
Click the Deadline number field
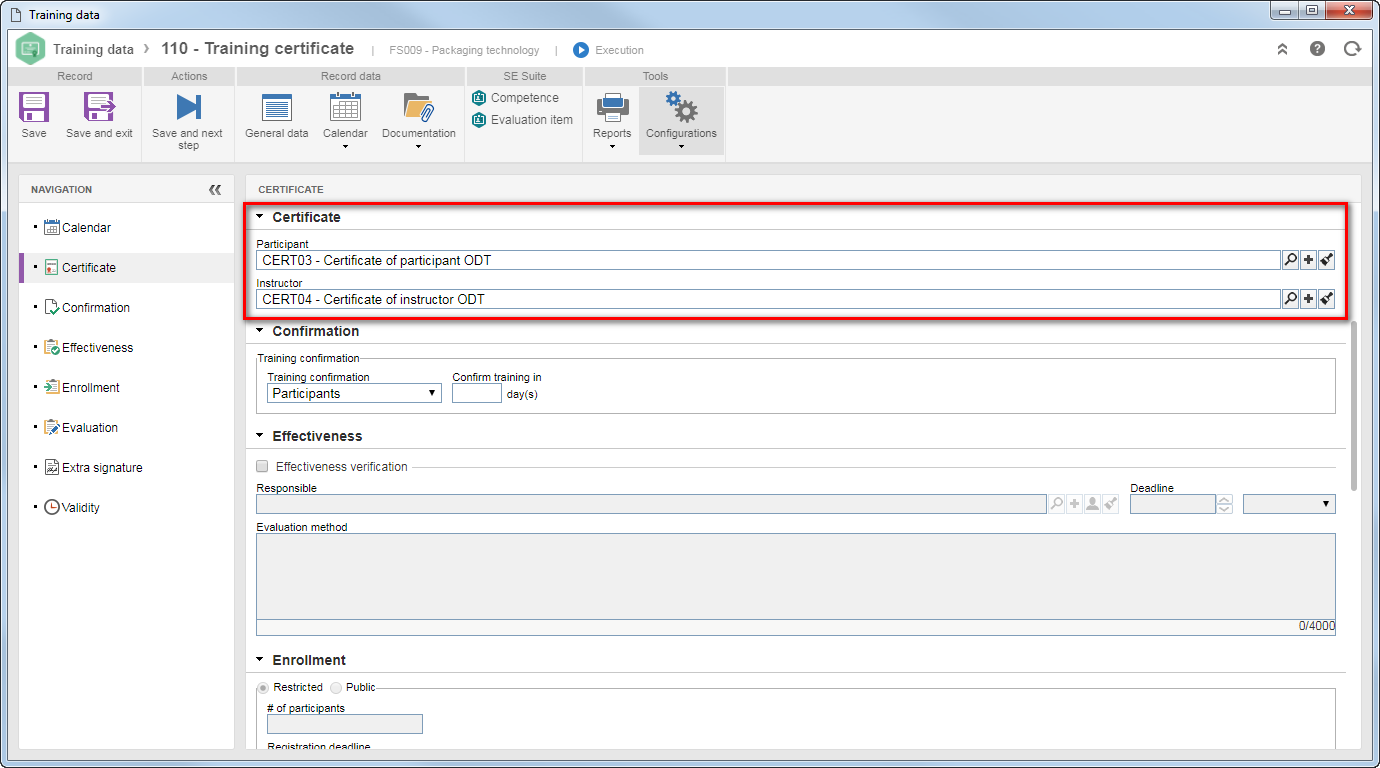(x=1173, y=504)
